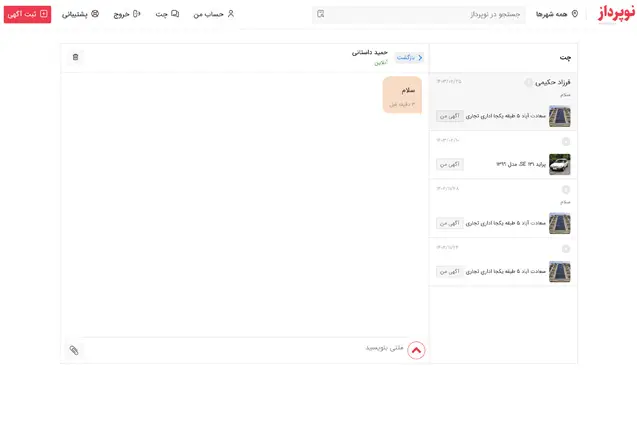Click the location pin icon beside همه شهرها

point(574,14)
